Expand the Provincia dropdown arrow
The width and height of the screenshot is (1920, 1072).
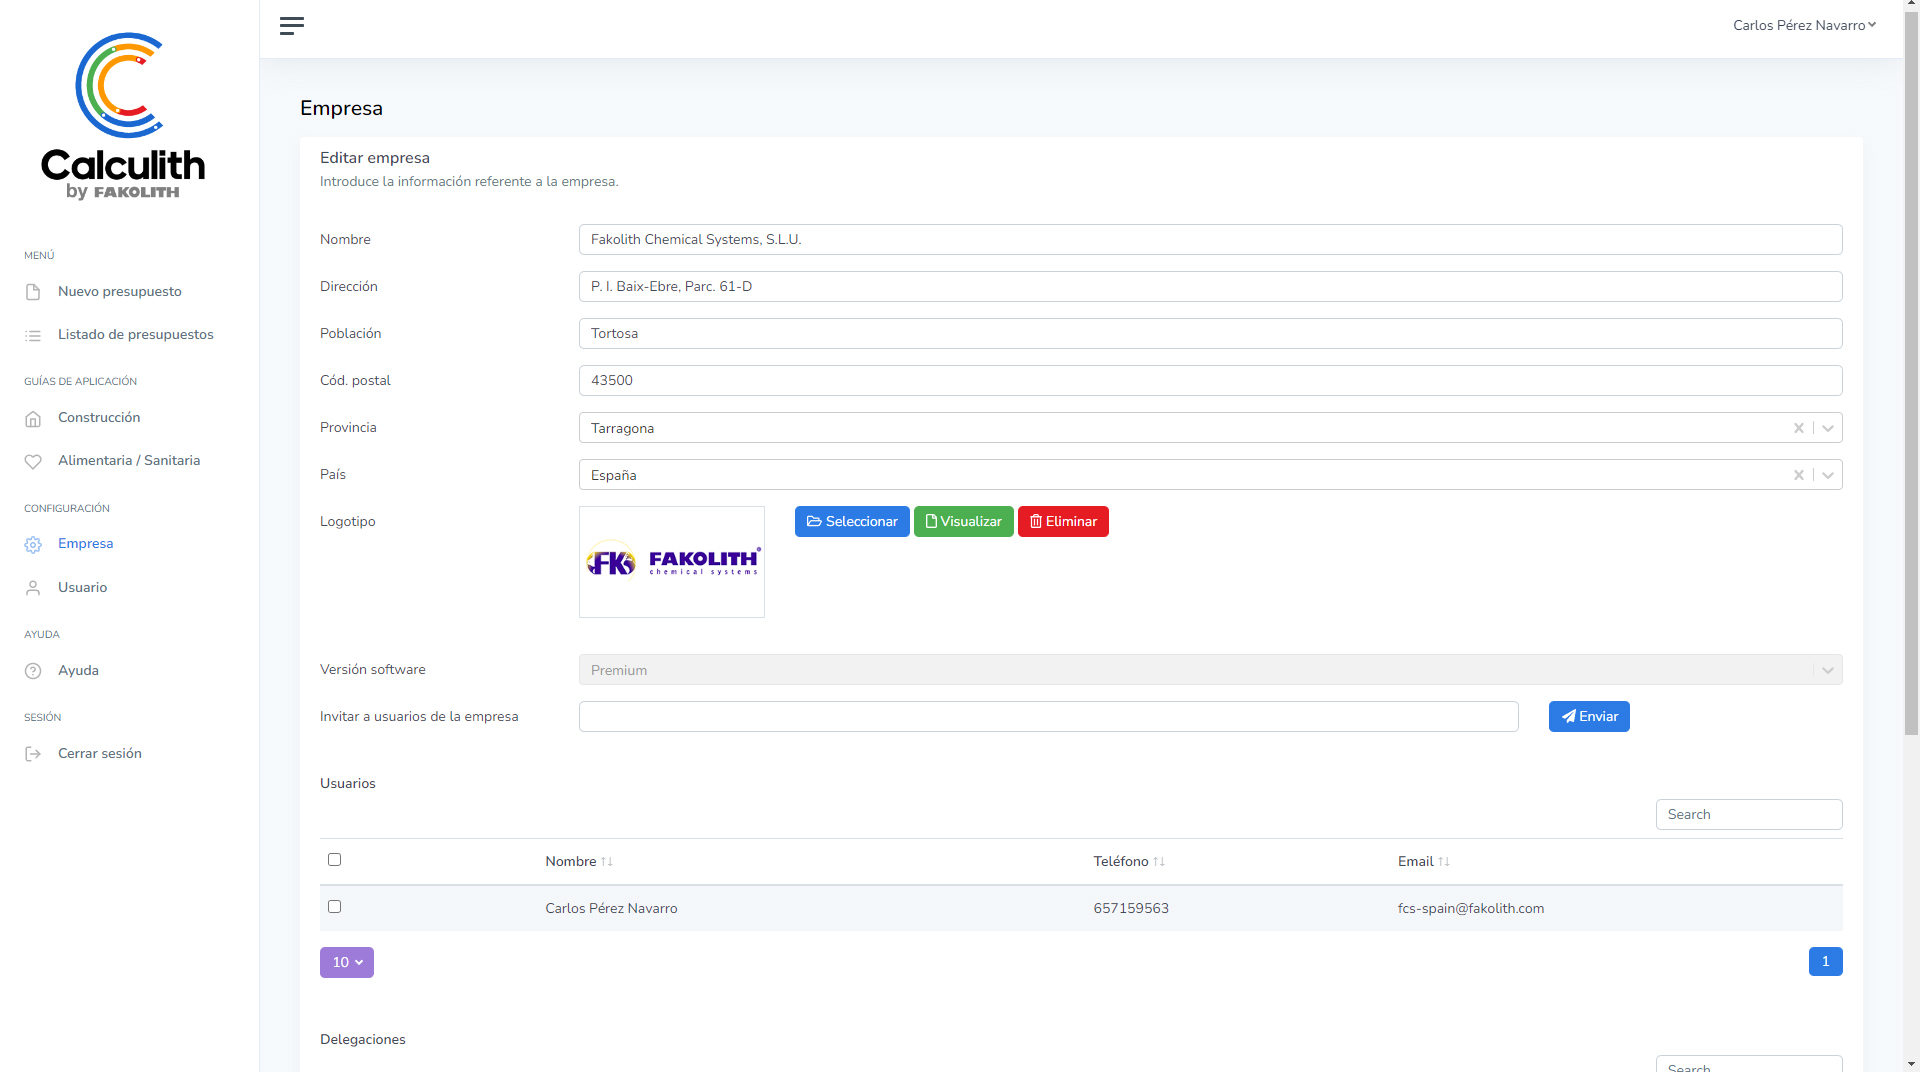coord(1827,428)
